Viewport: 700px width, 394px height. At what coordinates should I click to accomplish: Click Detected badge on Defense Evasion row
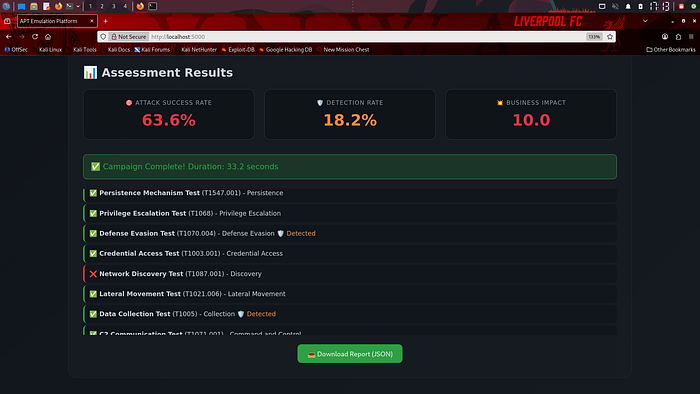click(x=296, y=233)
